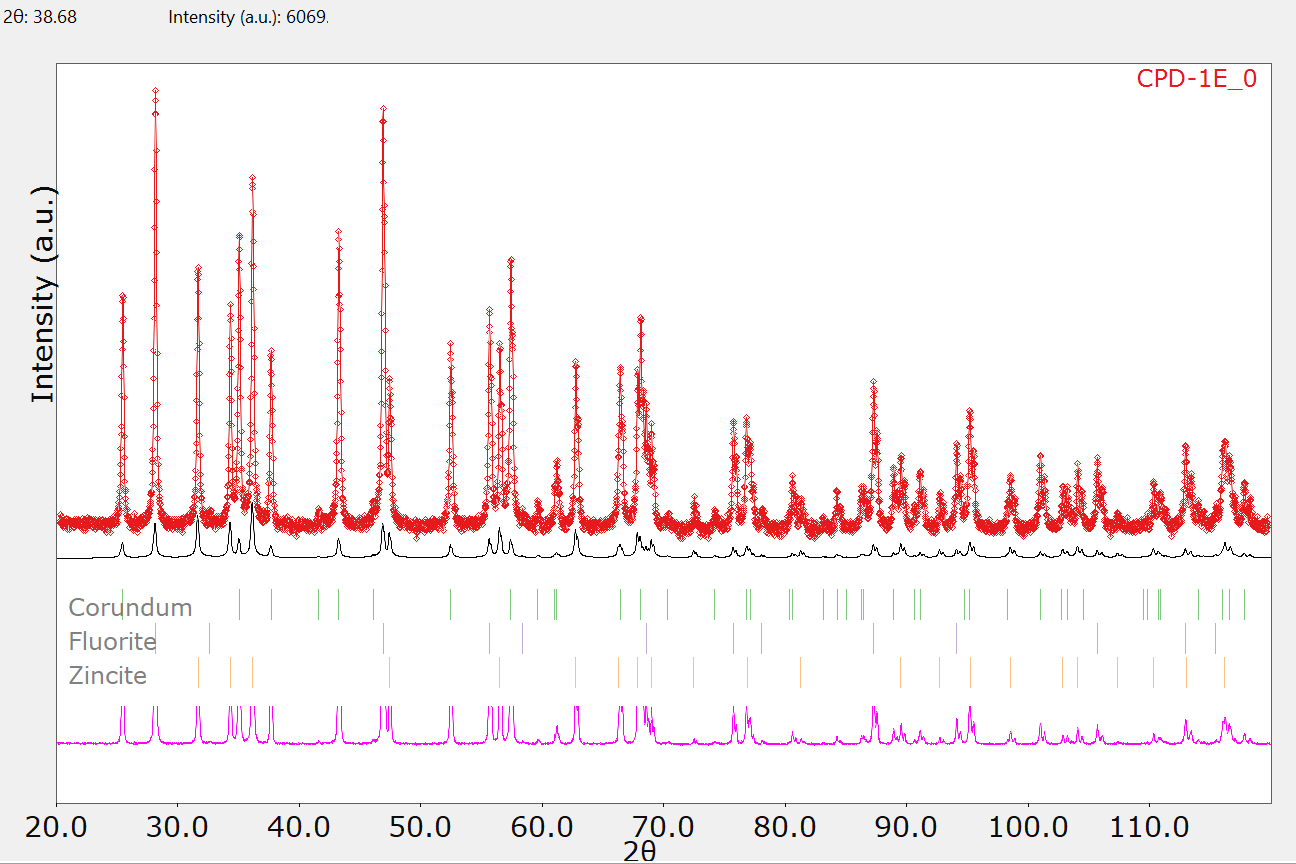
Task: Click the Intensity (a.u.) y-axis title
Action: tap(42, 294)
